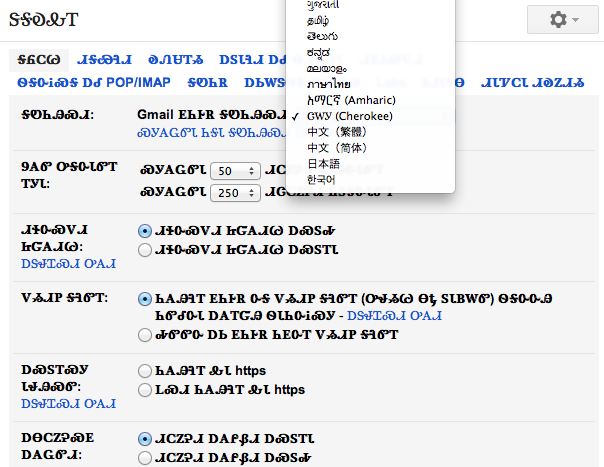Choose 한국어 from the language dropdown
This screenshot has height=467, width=604.
point(323,180)
